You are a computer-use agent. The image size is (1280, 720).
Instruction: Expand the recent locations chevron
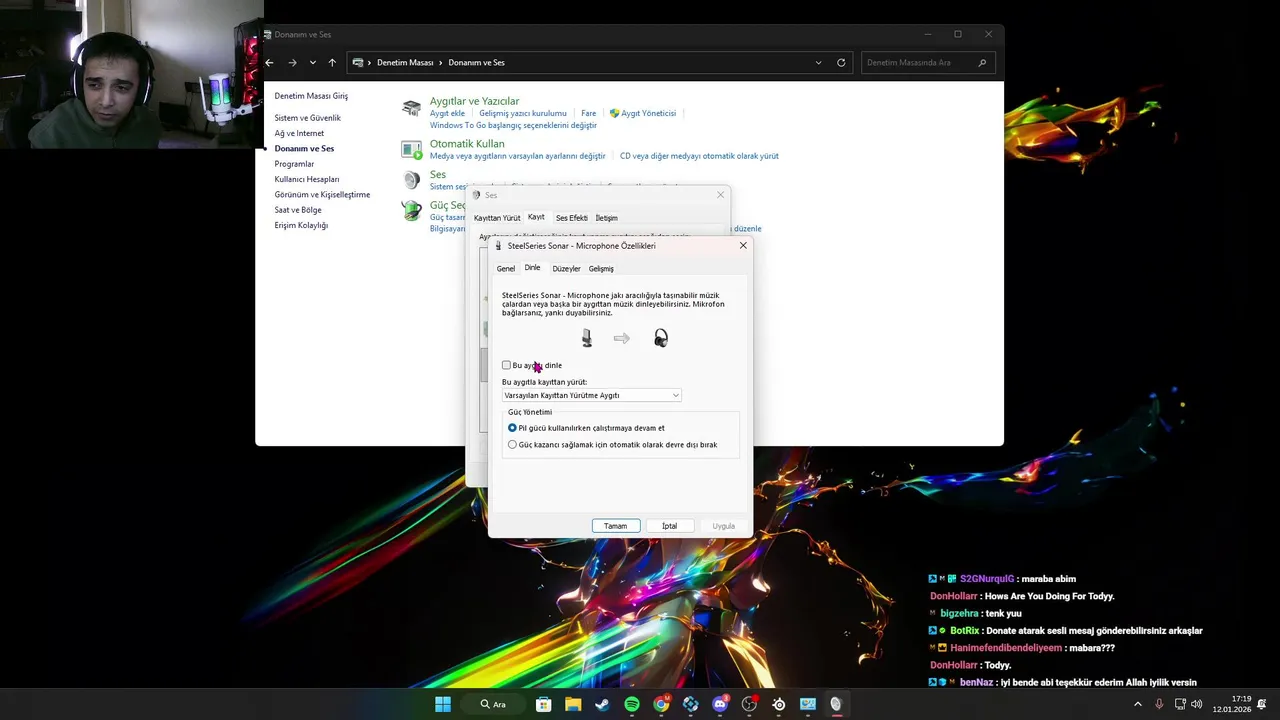pos(313,63)
